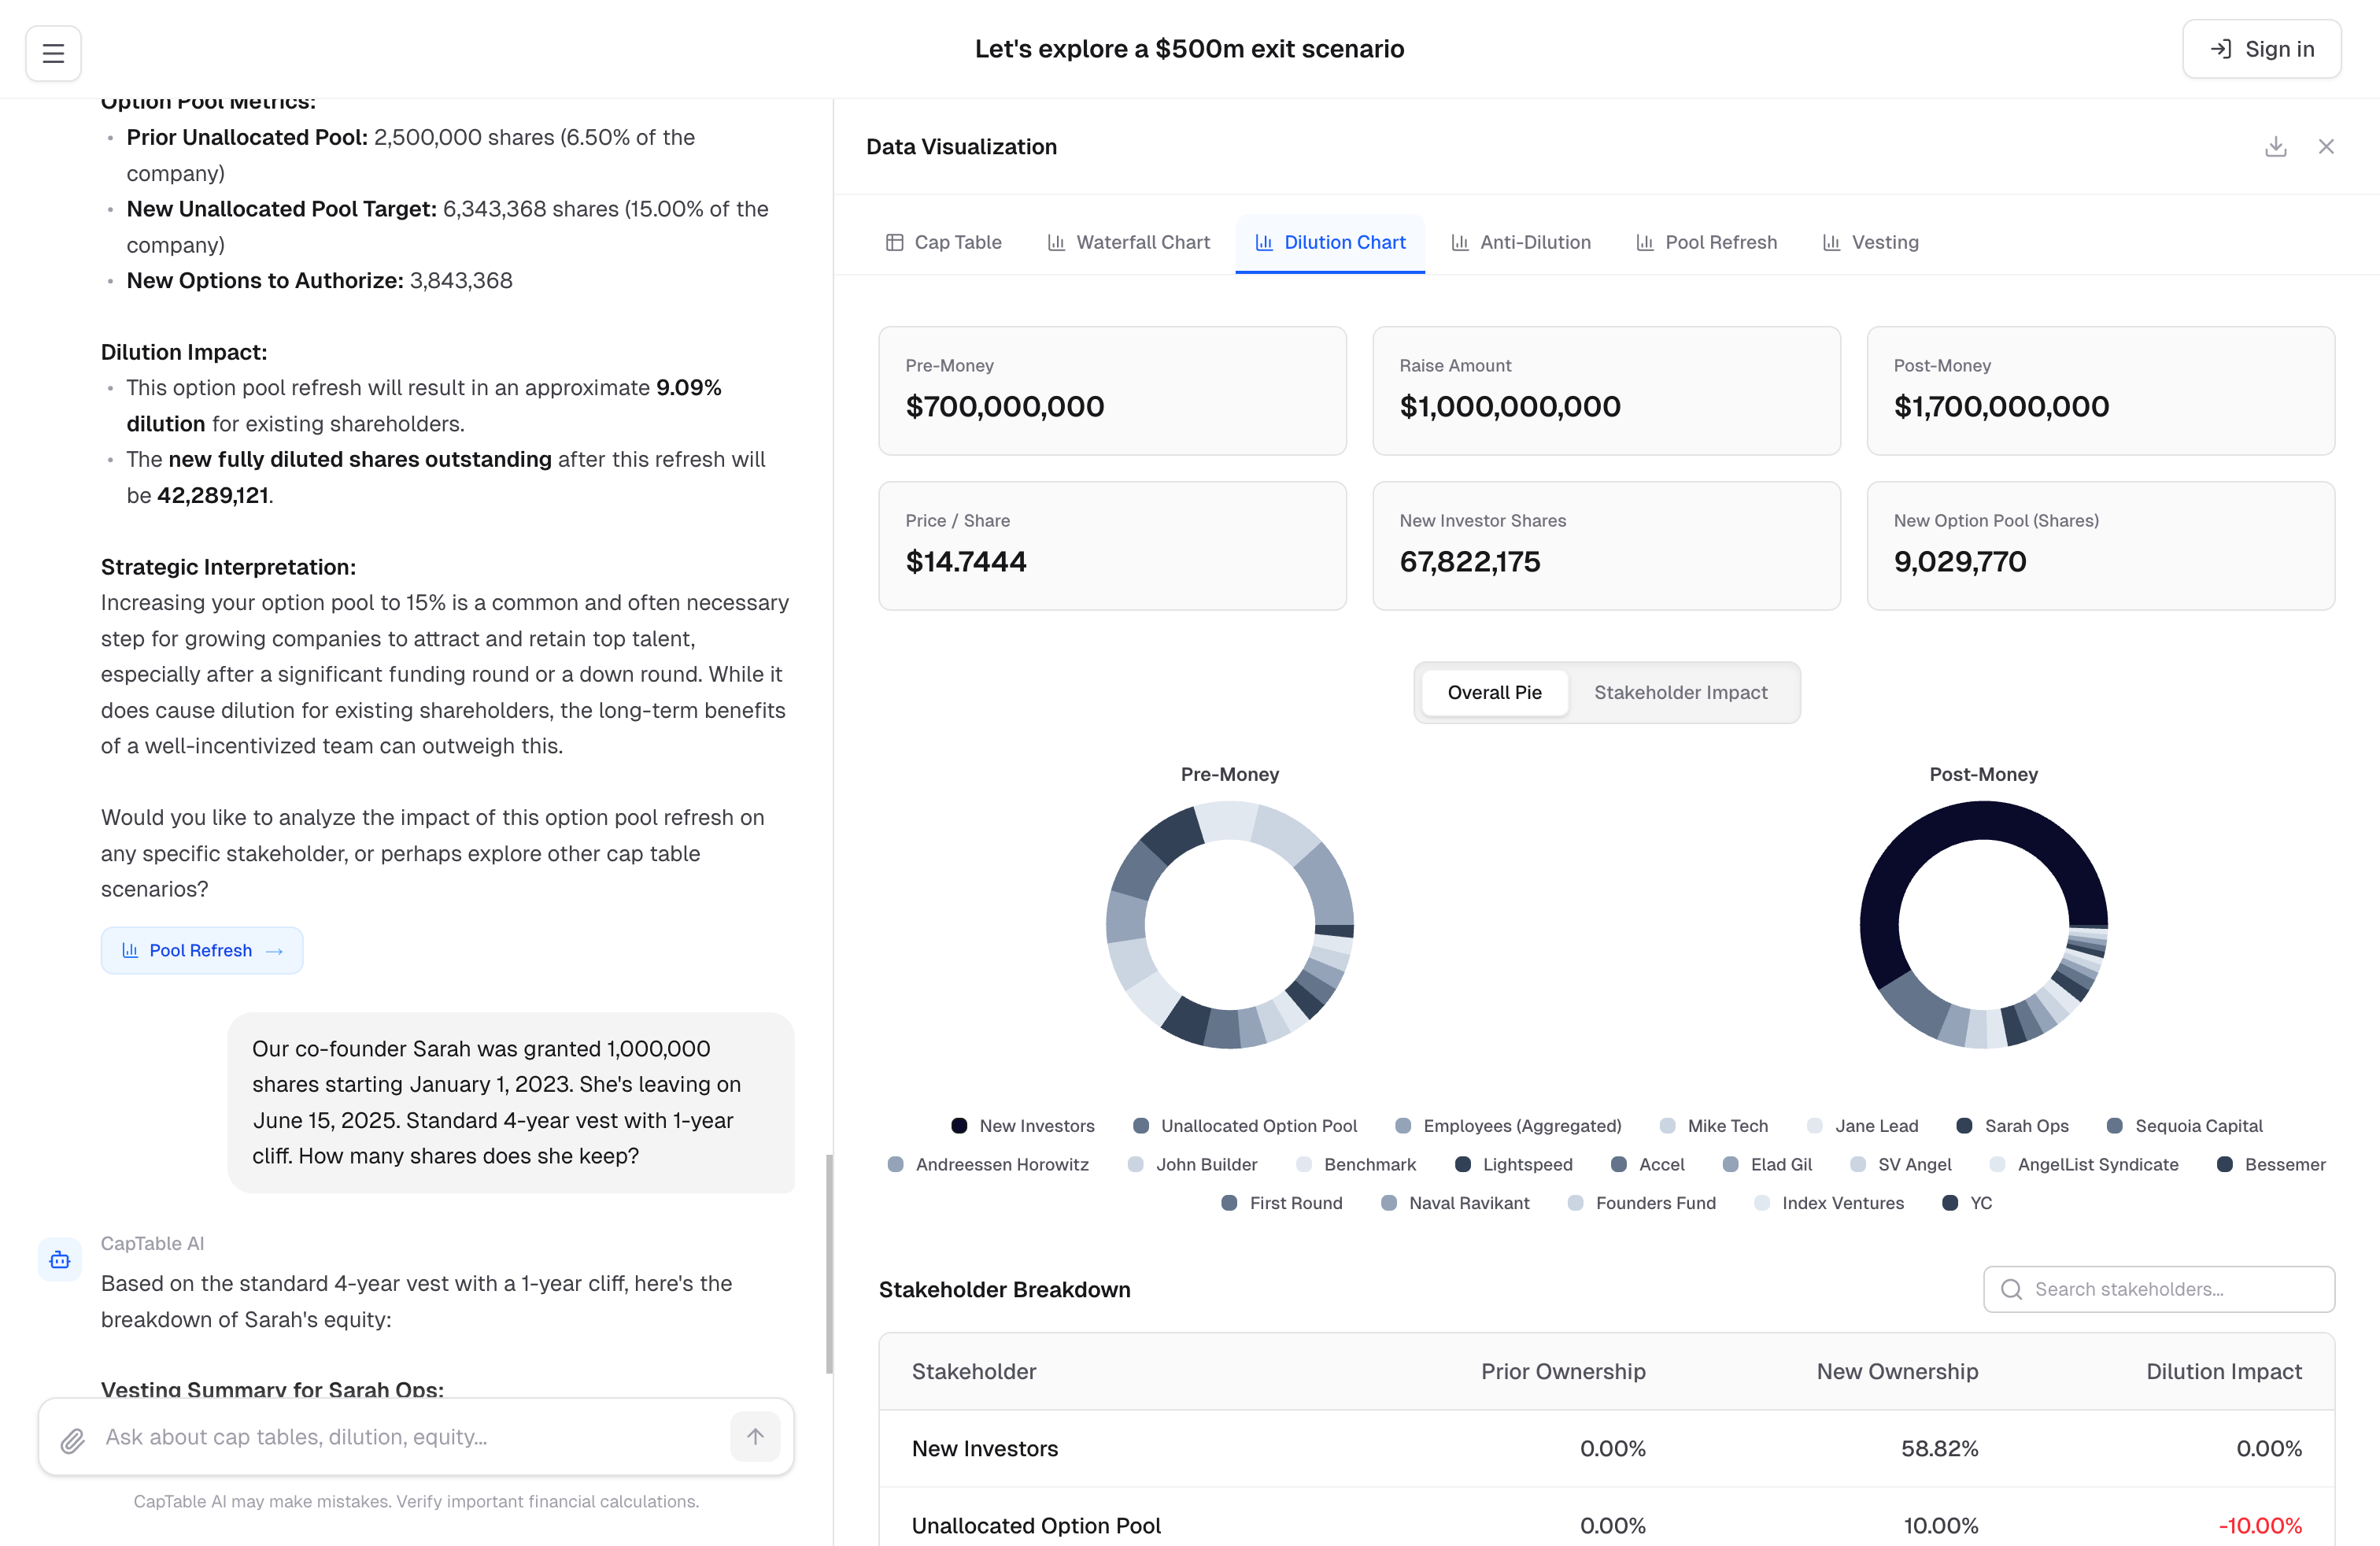
Task: Click the Pool Refresh suggested action
Action: pos(202,950)
